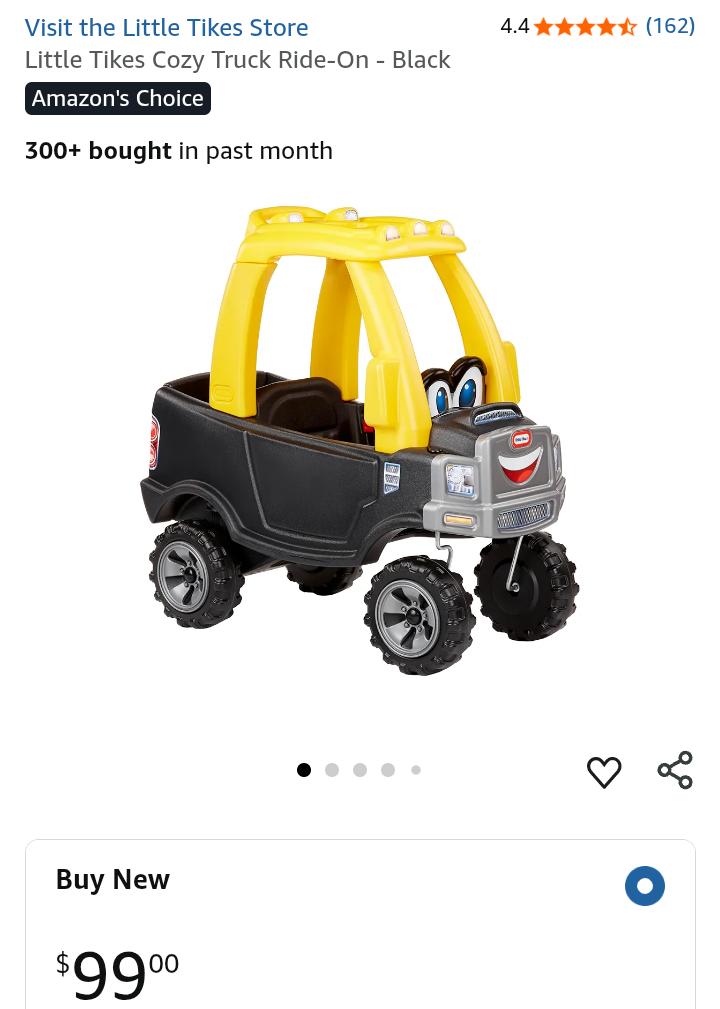The height and width of the screenshot is (1009, 720).
Task: Enlarge the Cozy Truck product photo
Action: click(360, 440)
